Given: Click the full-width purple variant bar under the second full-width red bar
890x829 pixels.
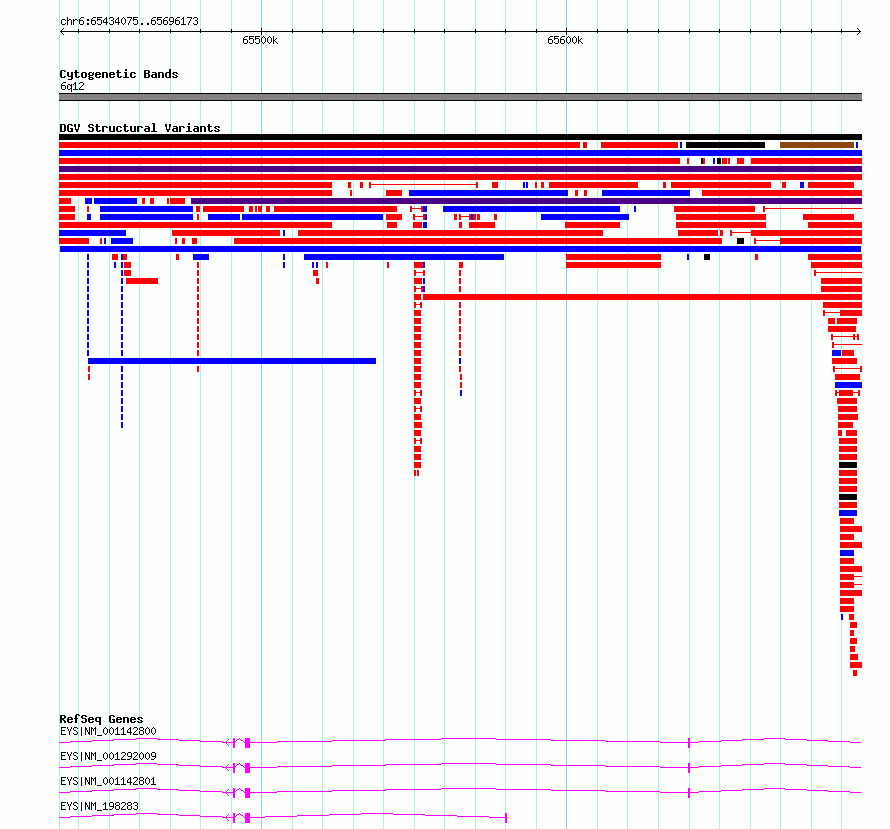Looking at the screenshot, I should coord(460,169).
